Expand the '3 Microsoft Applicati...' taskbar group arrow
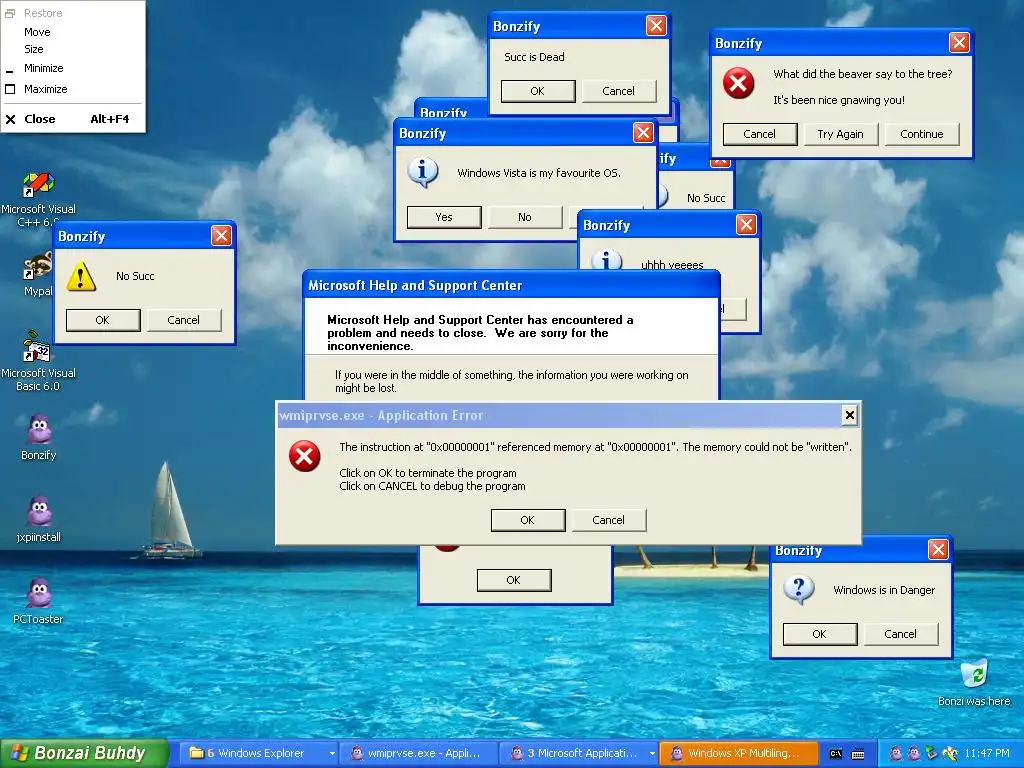 tap(652, 754)
